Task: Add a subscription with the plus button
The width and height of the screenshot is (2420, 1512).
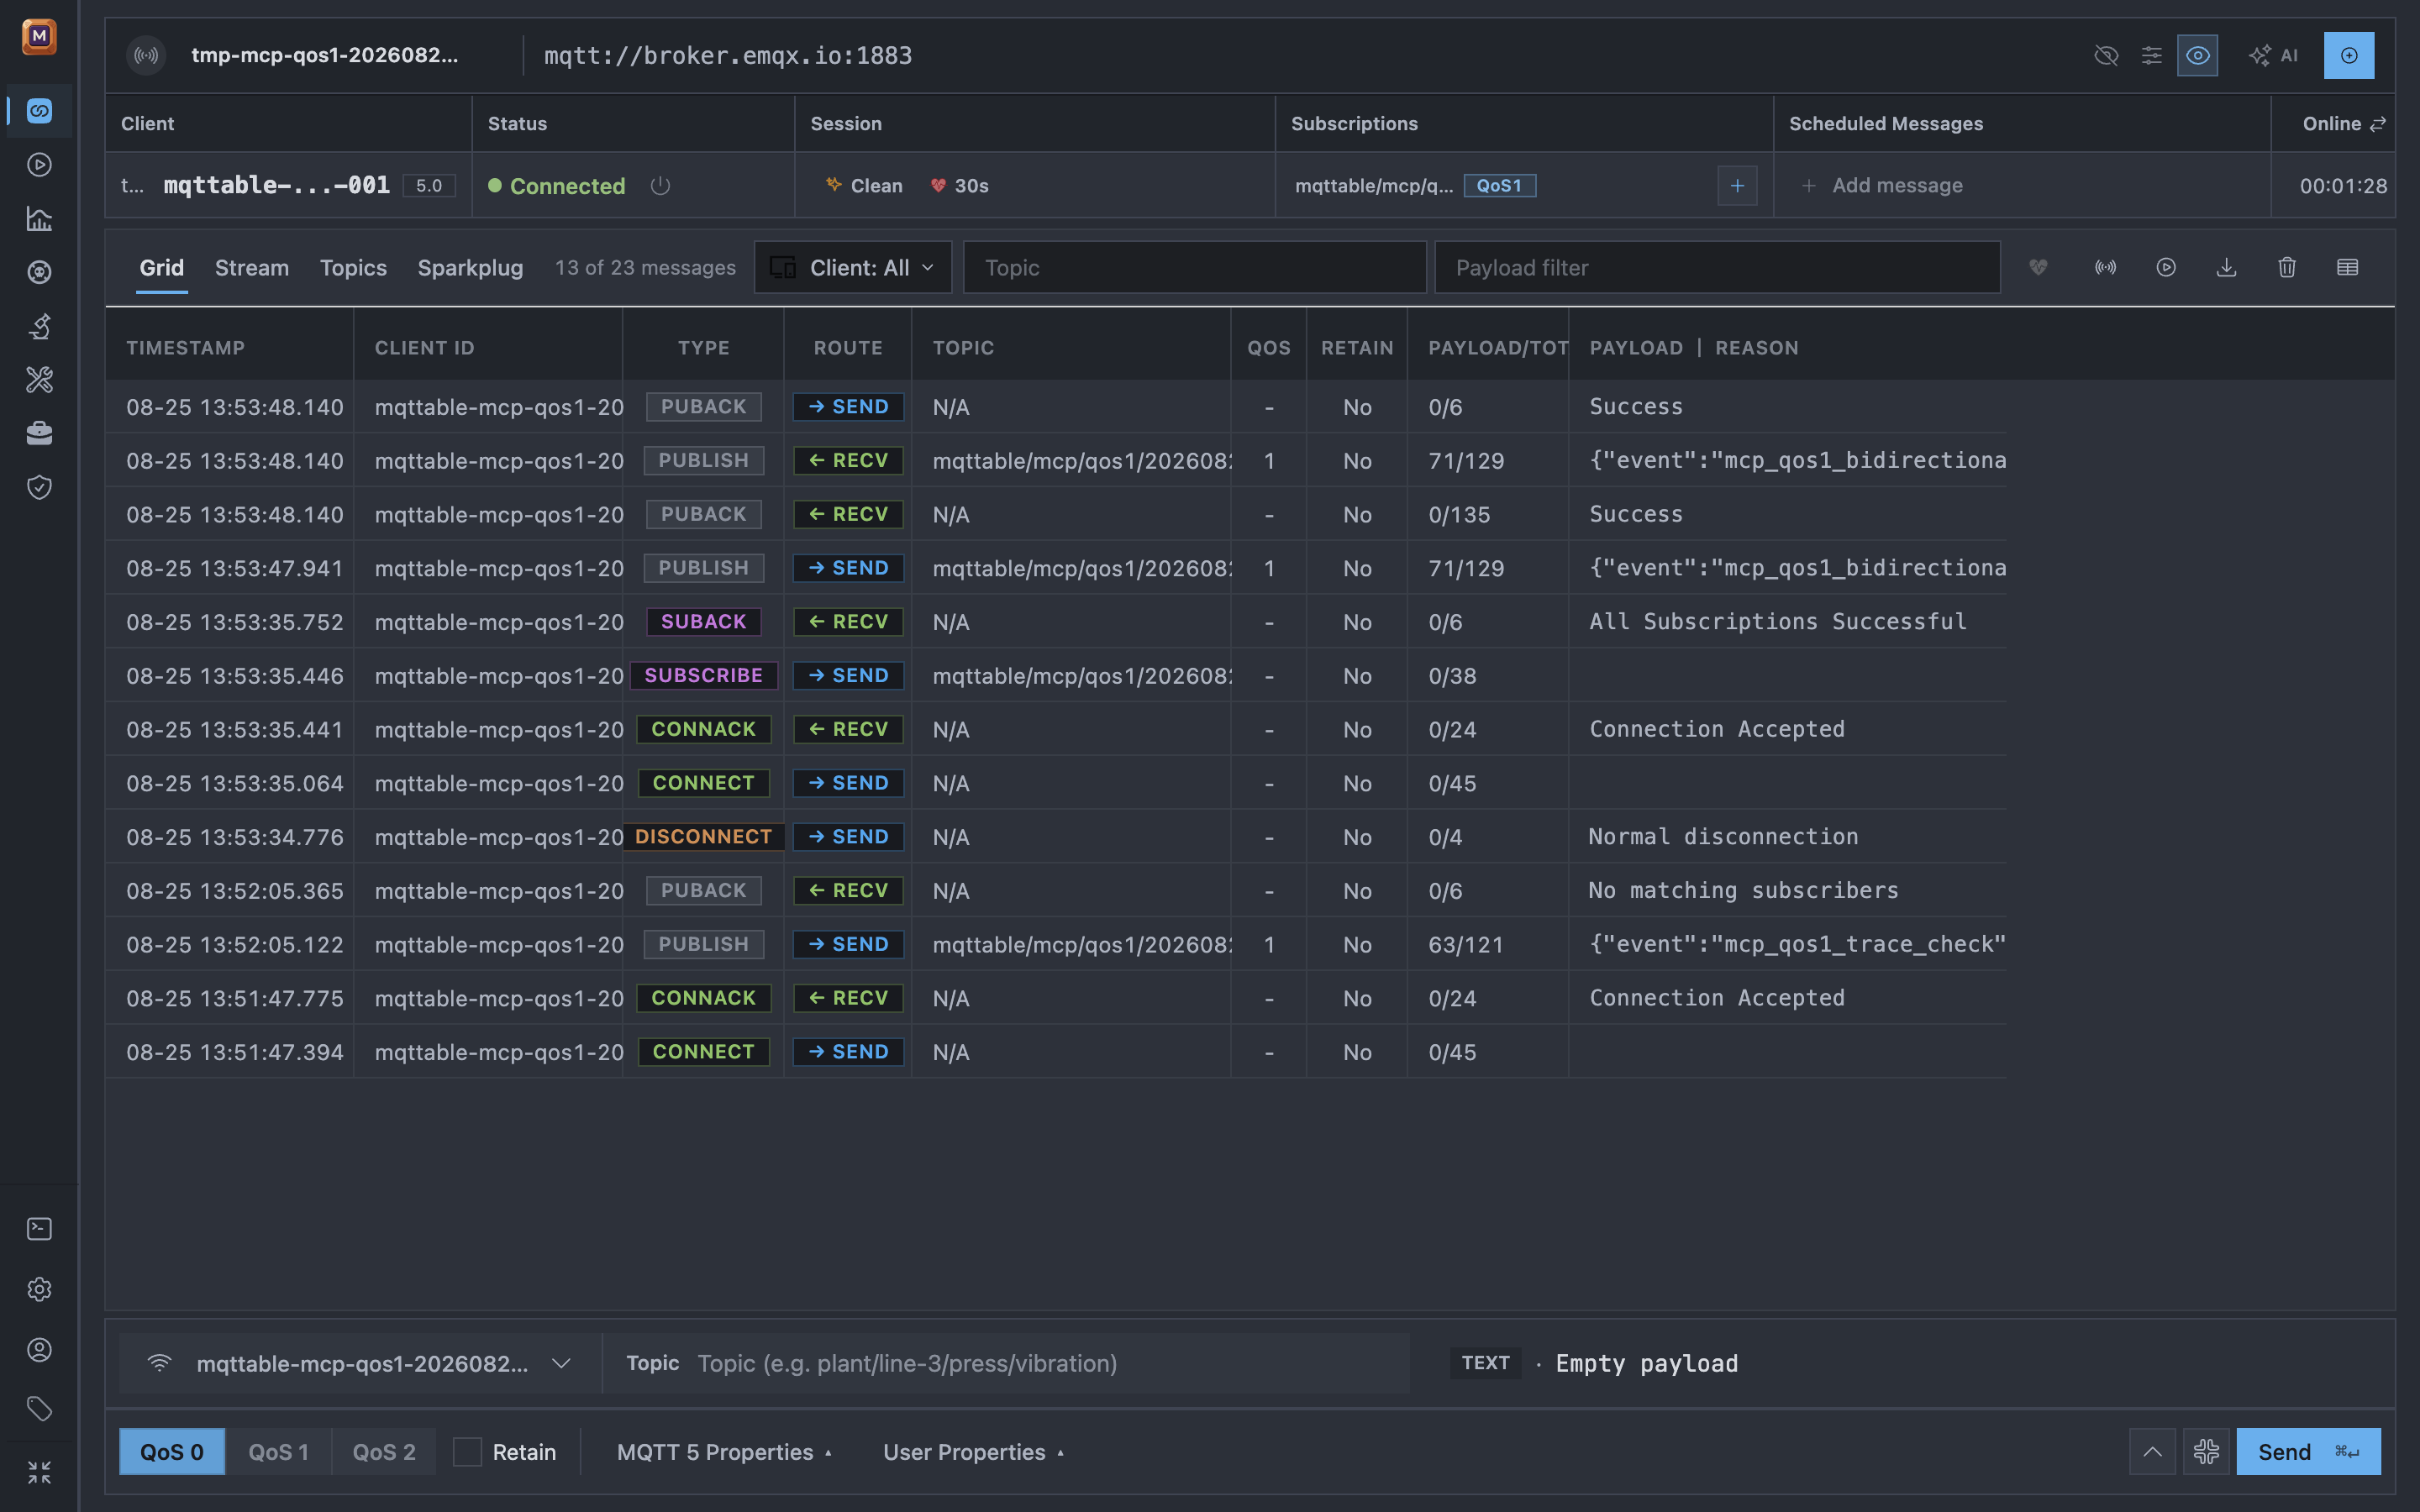Action: 1737,186
